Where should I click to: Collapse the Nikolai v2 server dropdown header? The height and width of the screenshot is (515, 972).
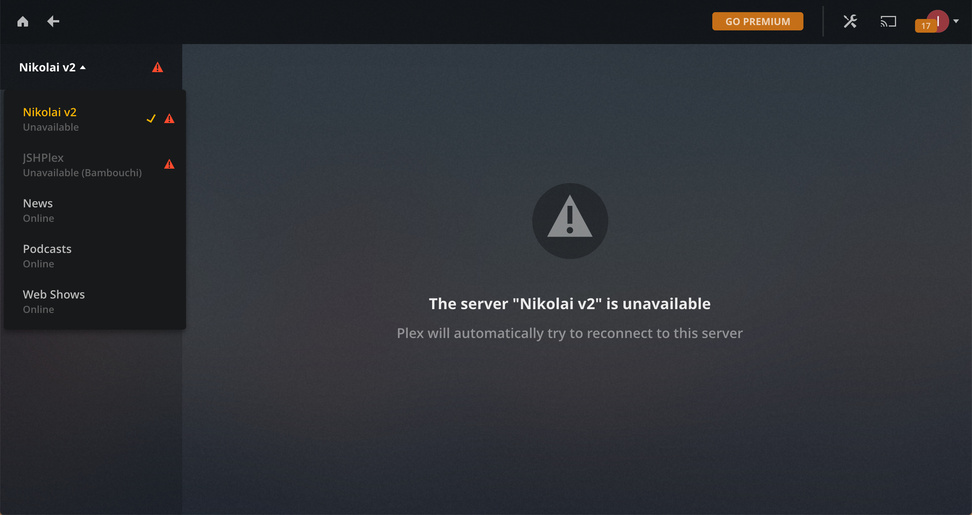point(52,67)
